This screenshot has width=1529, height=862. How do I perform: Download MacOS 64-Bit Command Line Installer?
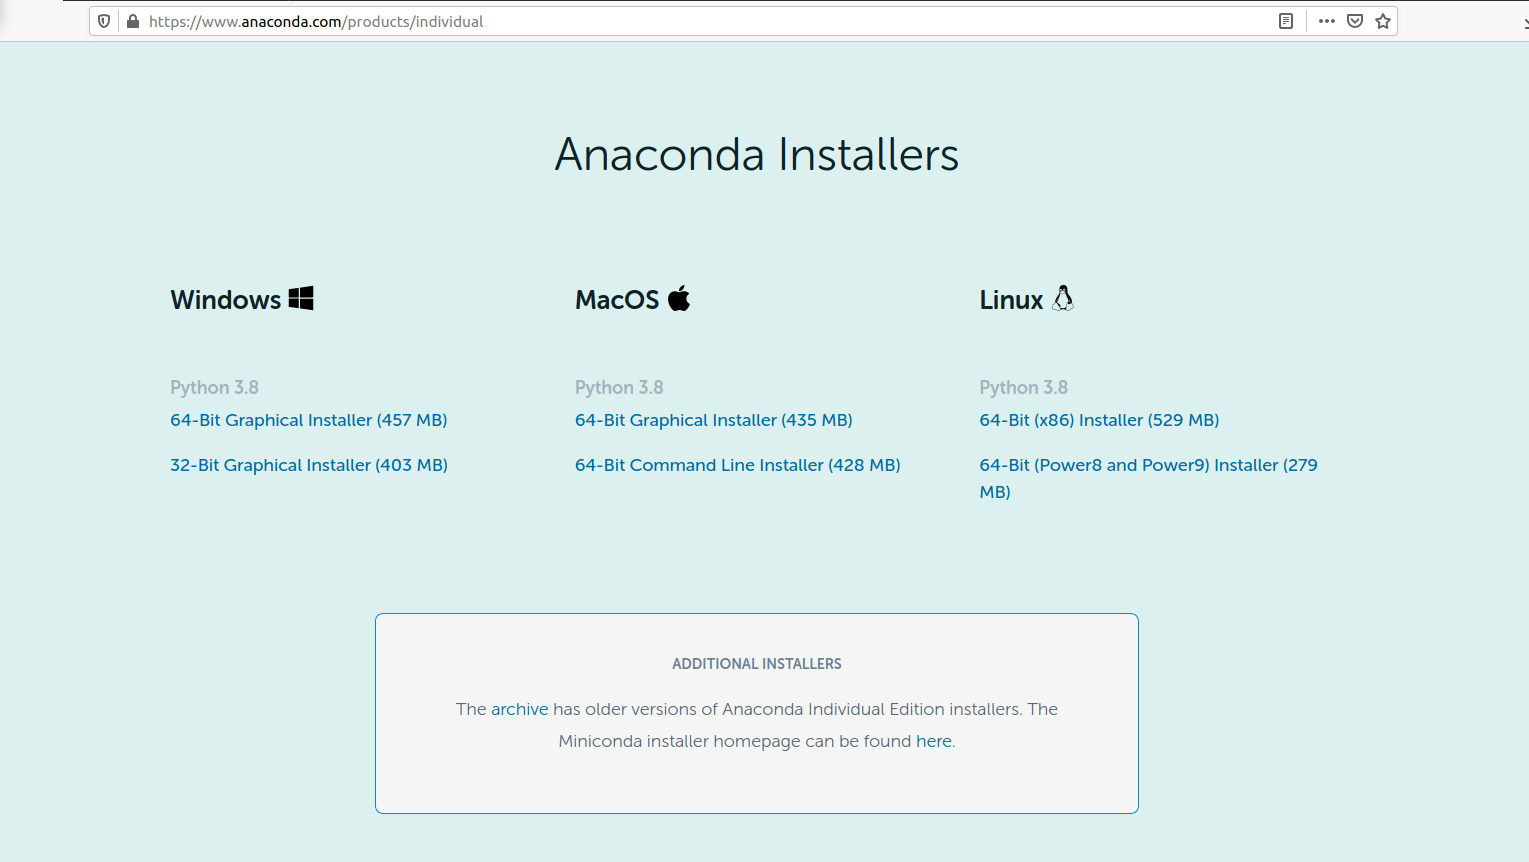tap(738, 465)
